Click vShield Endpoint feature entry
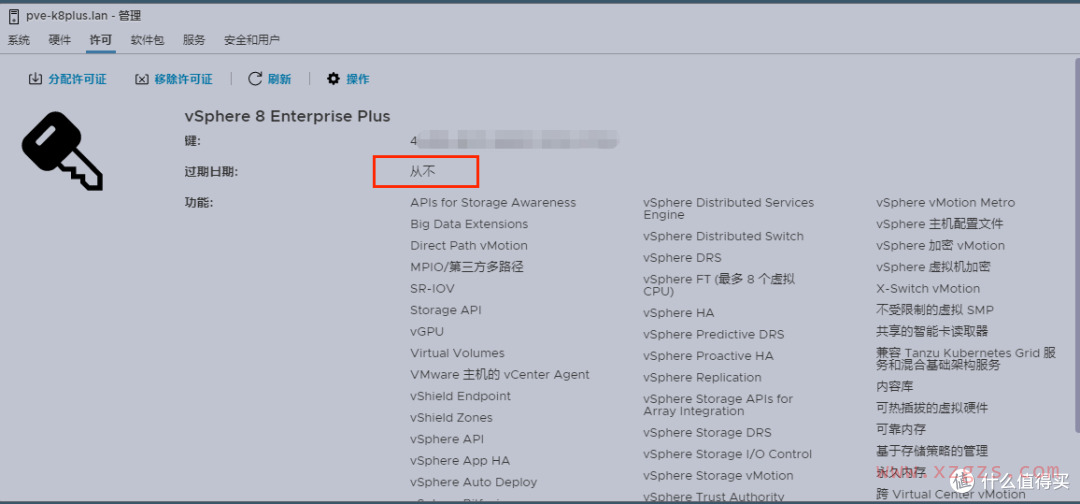The height and width of the screenshot is (504, 1080). pyautogui.click(x=461, y=396)
